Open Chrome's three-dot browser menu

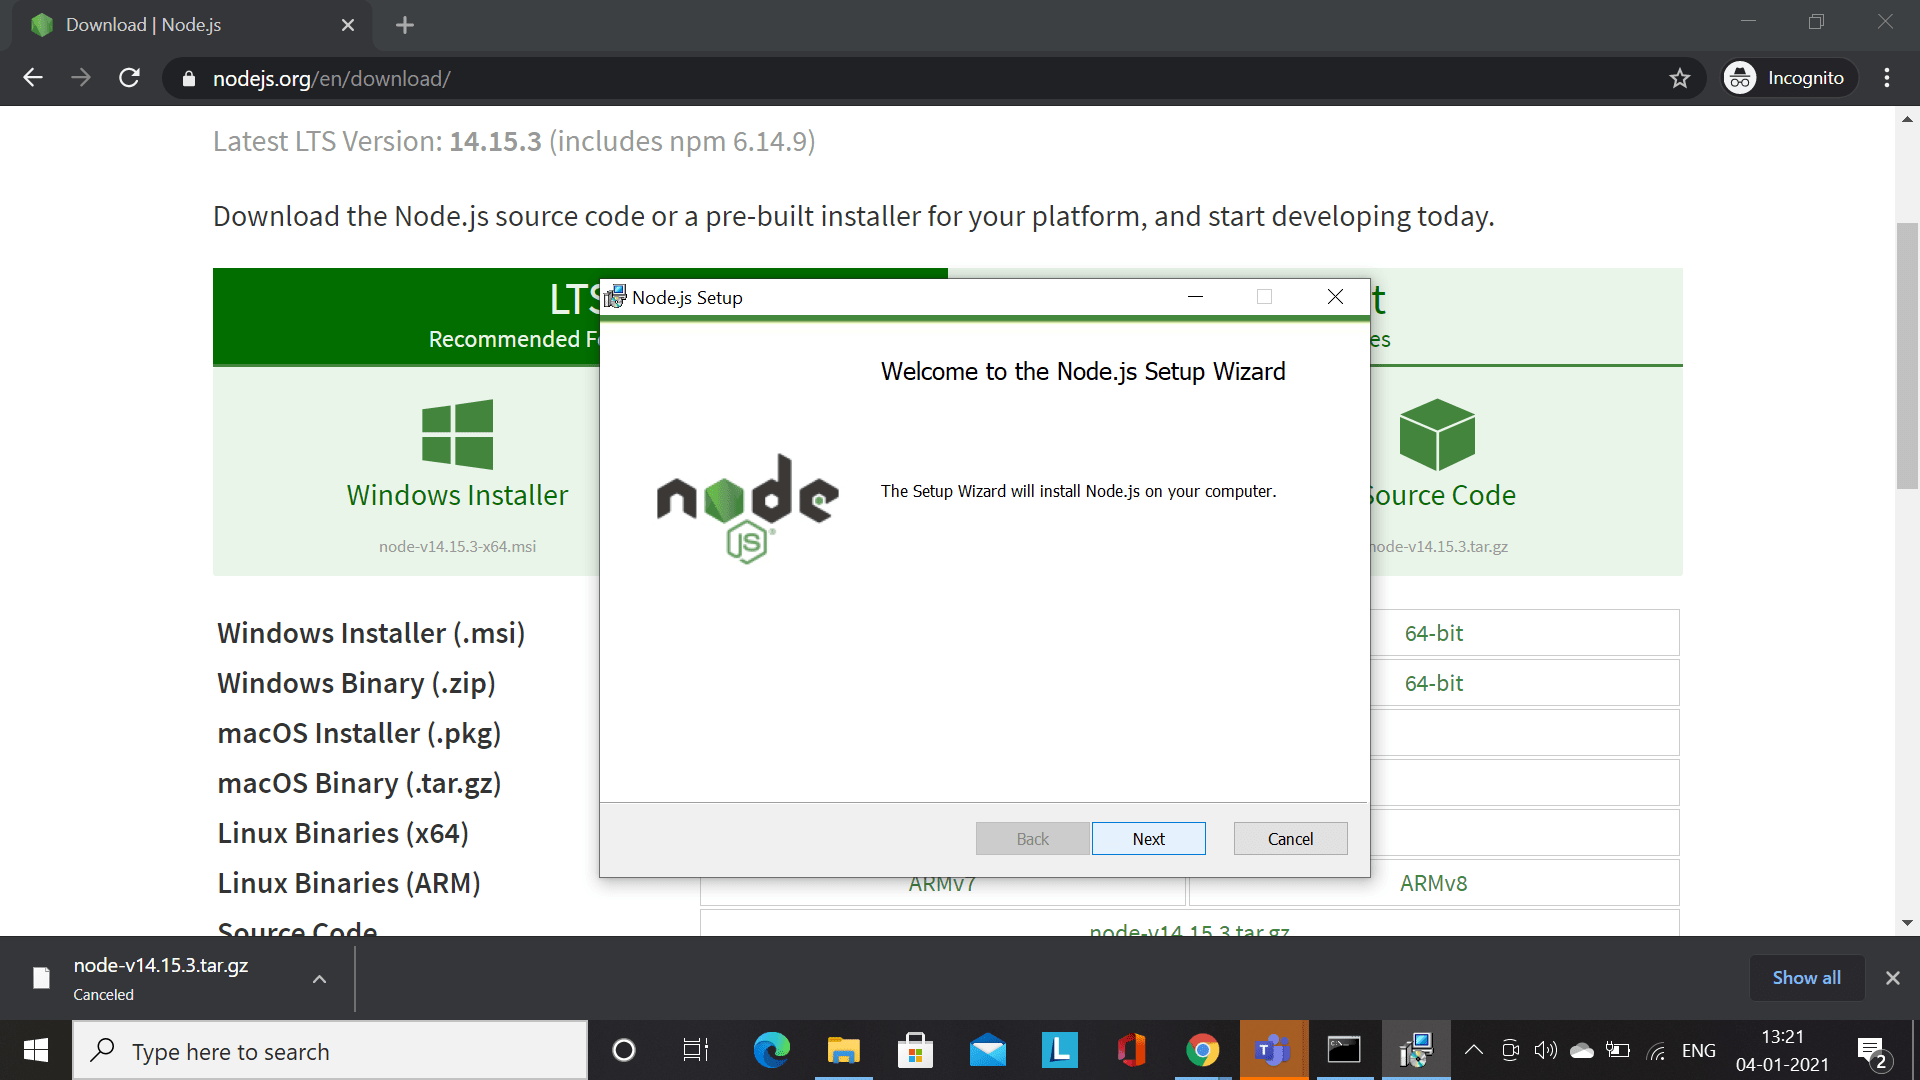[x=1888, y=77]
